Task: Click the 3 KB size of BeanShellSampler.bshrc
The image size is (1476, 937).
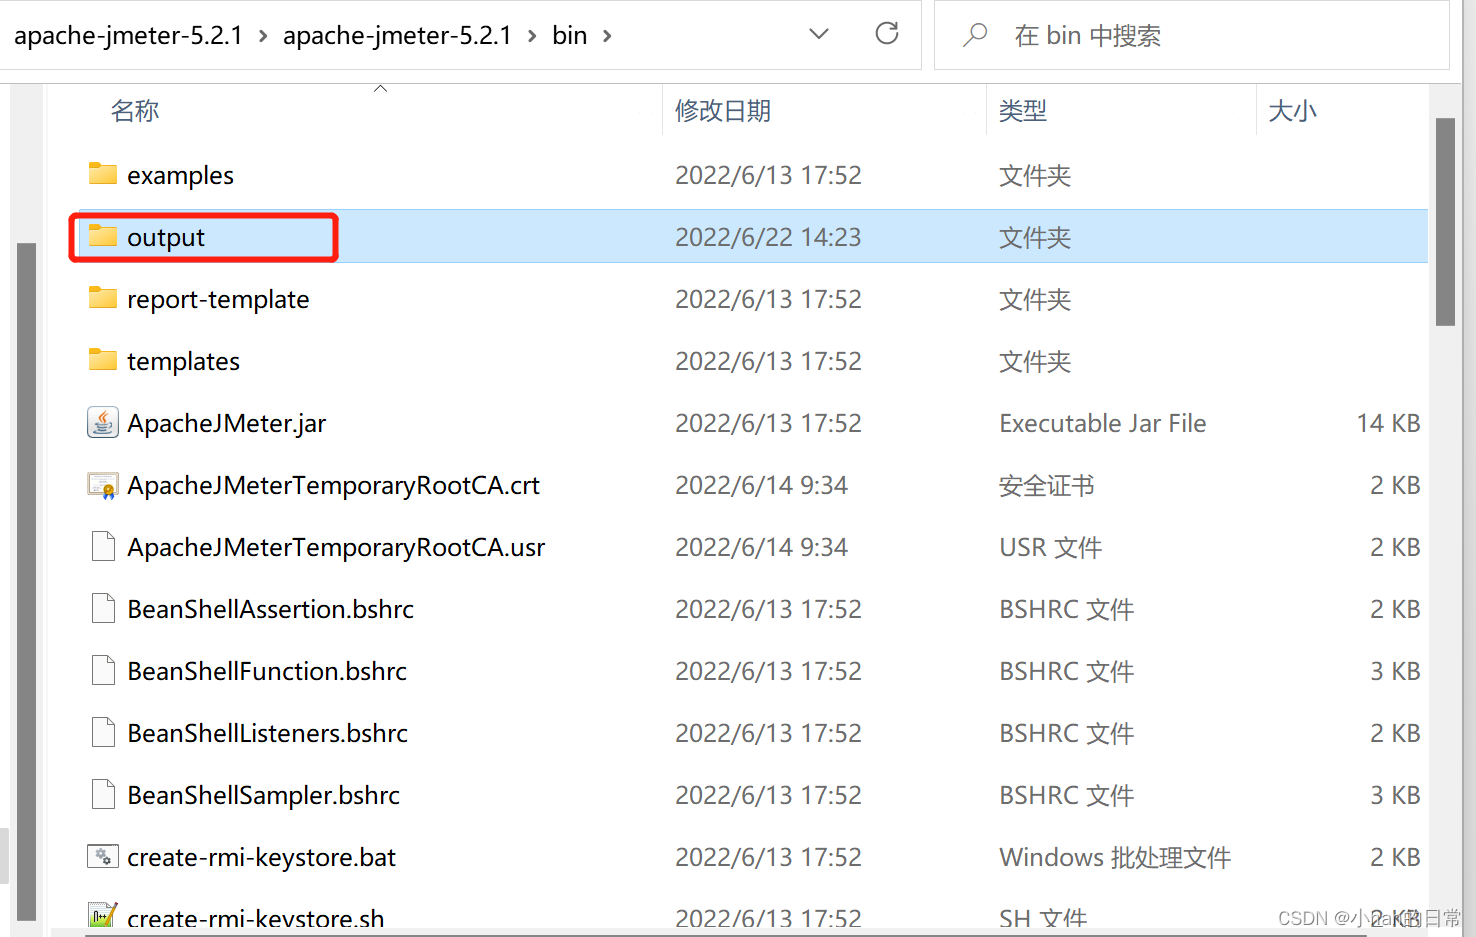Action: (x=1395, y=795)
